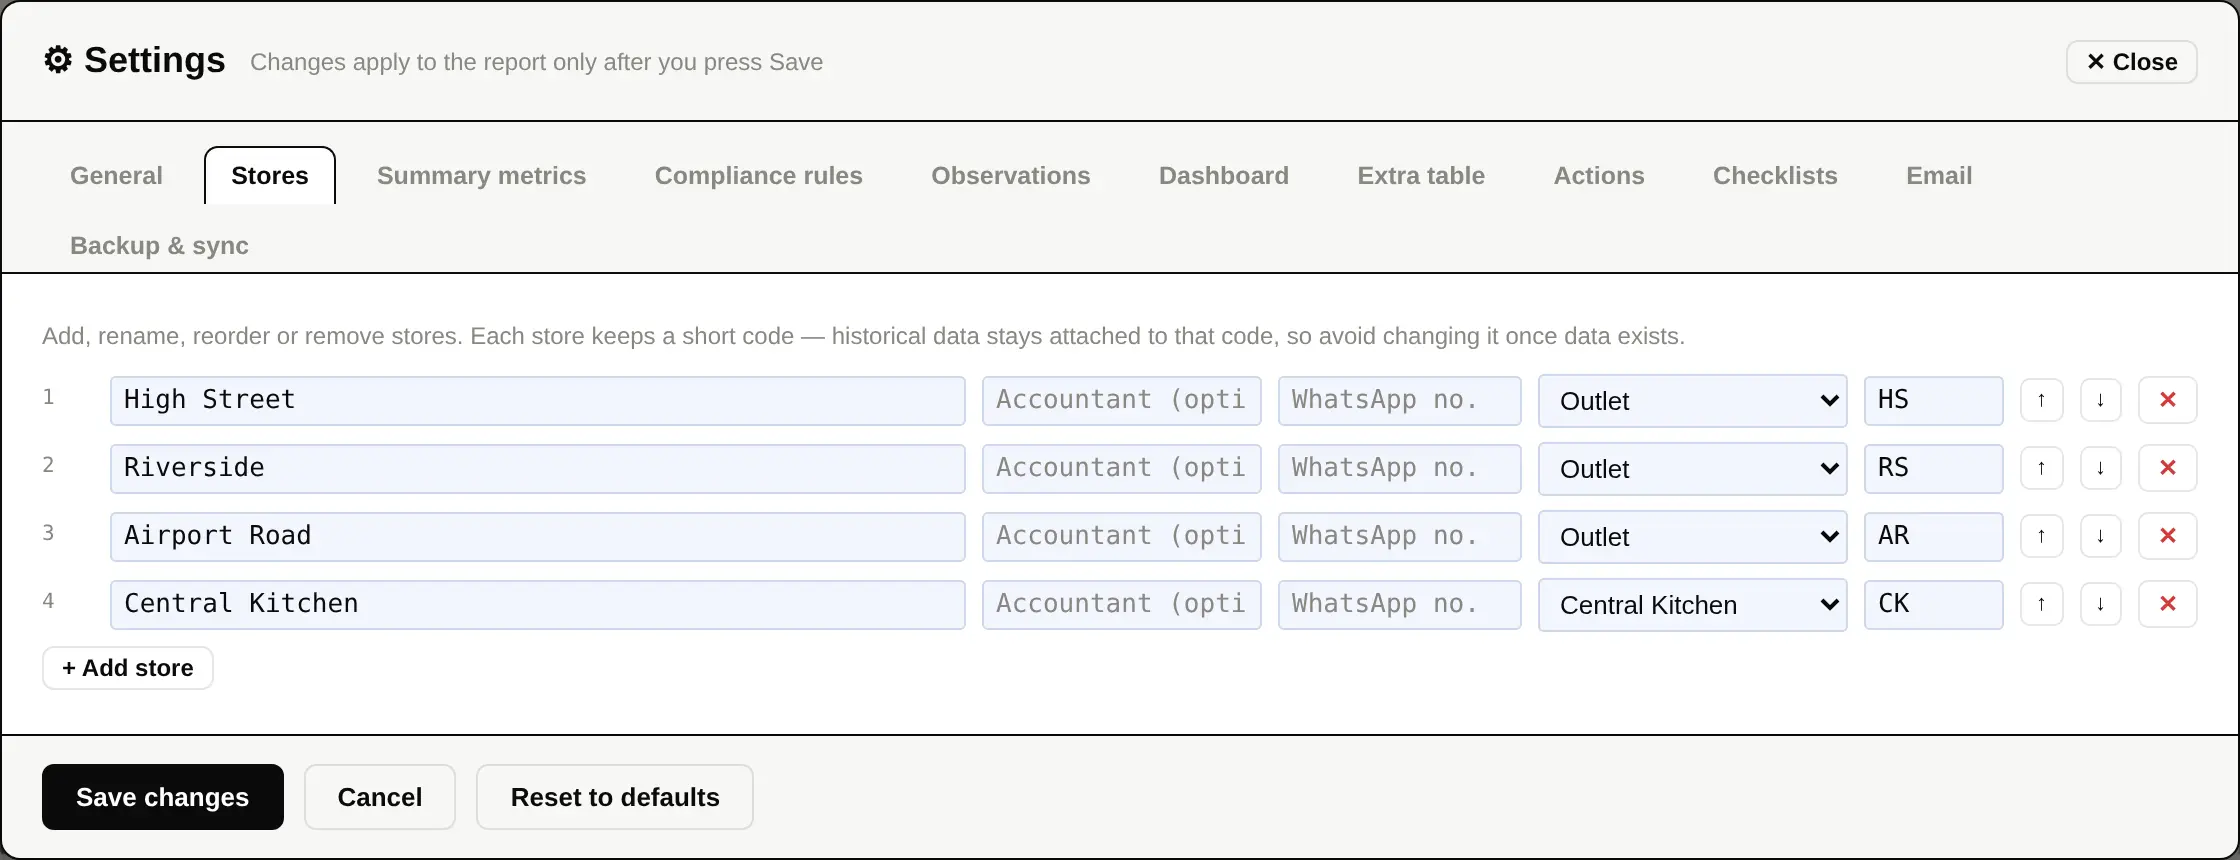Viewport: 2240px width, 860px height.
Task: Remove the Central Kitchen store
Action: (x=2167, y=604)
